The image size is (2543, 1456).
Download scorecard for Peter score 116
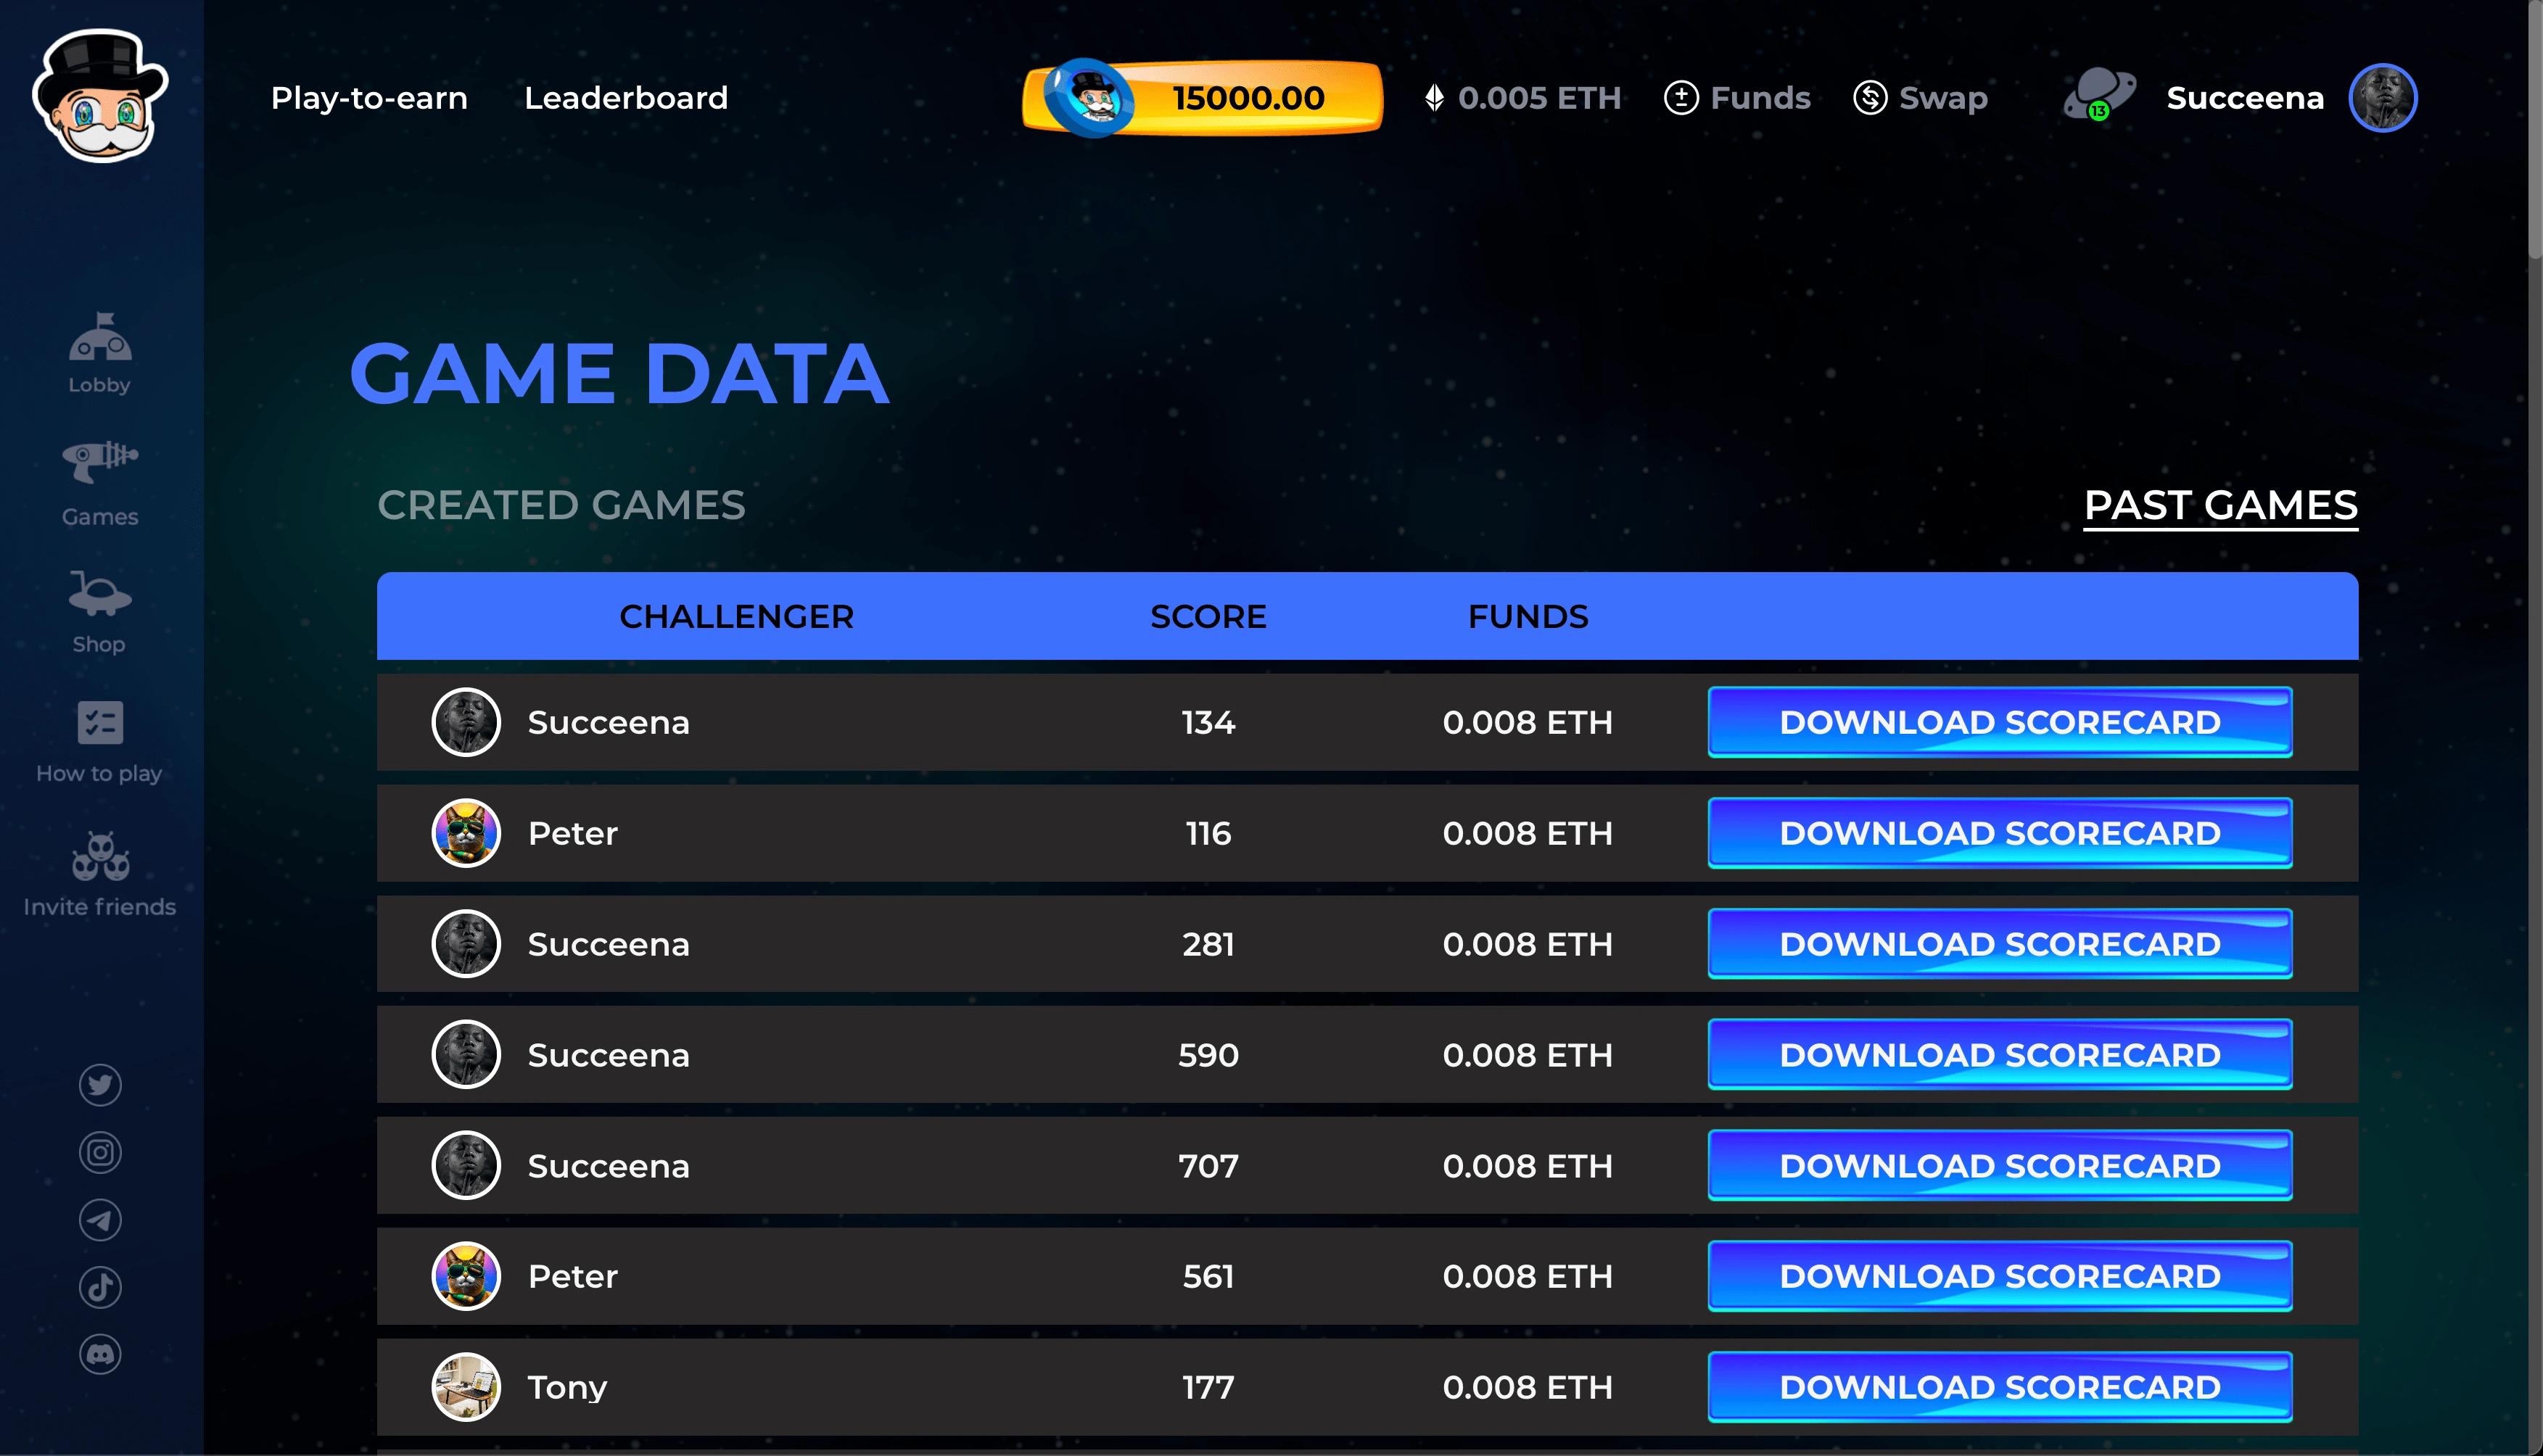[2000, 833]
